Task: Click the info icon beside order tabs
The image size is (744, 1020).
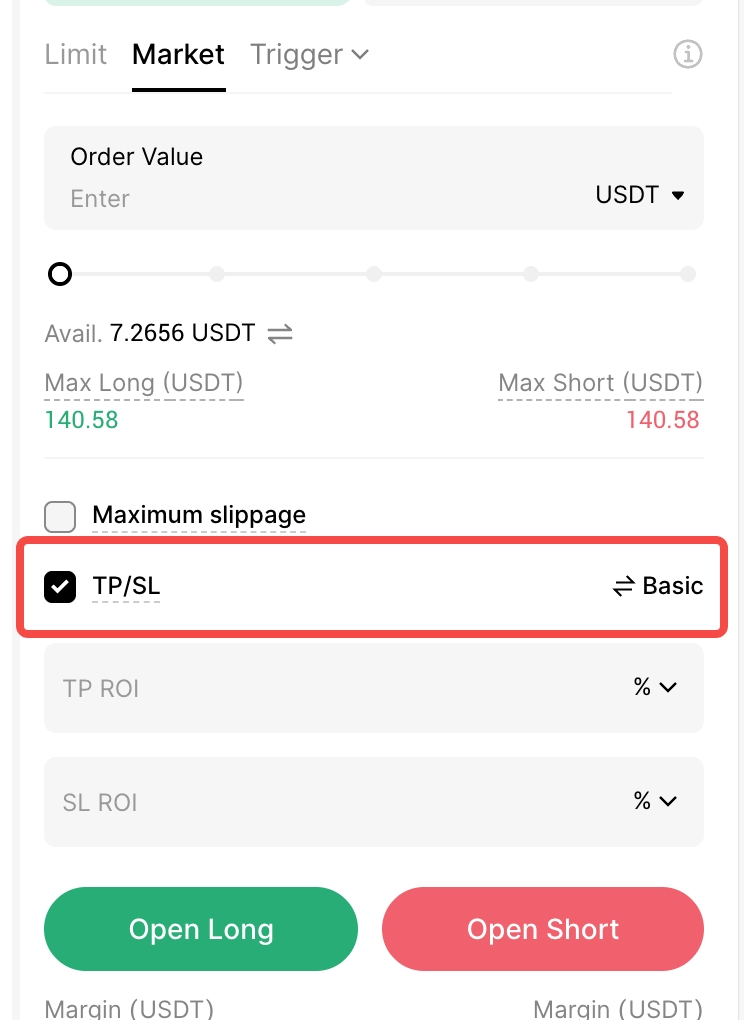Action: click(687, 54)
